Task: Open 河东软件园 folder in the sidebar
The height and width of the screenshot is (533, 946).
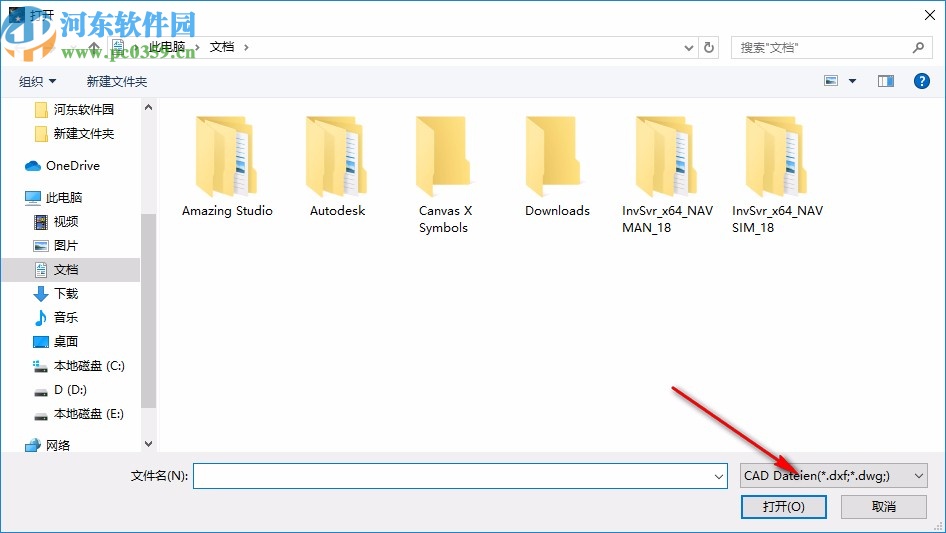Action: point(75,110)
